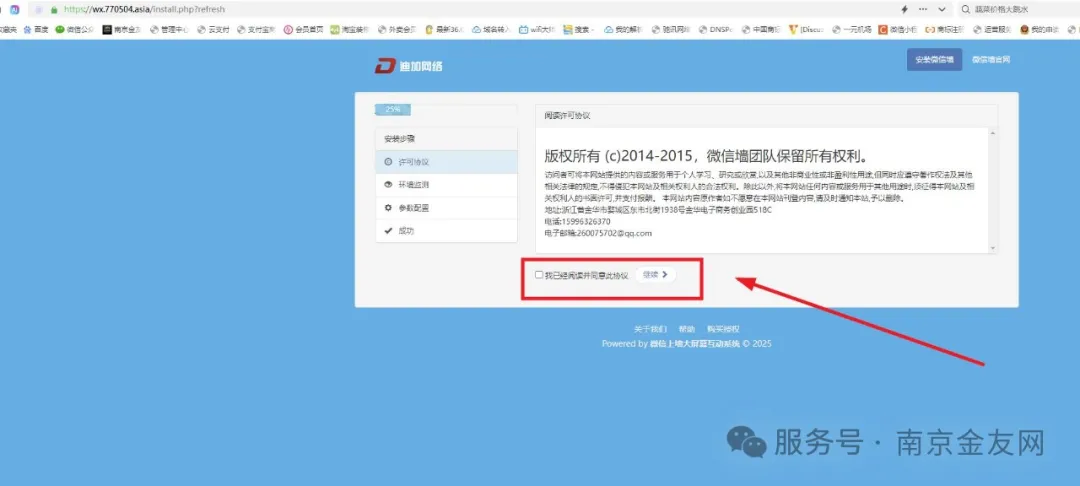Open the 运营服务 bookmark
Screen dimensions: 1080x486
tap(993, 30)
